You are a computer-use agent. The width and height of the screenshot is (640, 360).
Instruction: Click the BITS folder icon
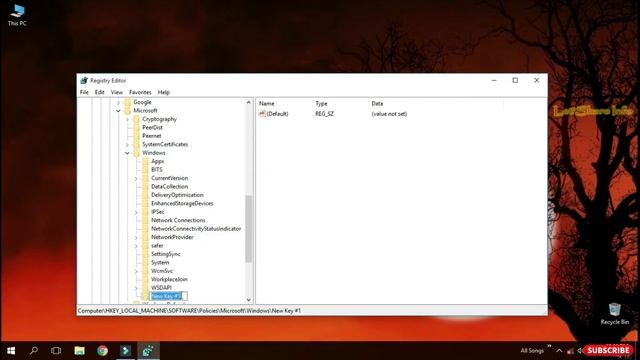click(x=145, y=170)
